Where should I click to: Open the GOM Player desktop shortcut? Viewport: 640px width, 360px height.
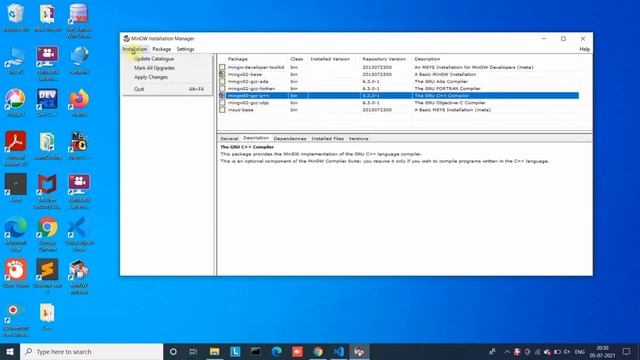point(16,273)
